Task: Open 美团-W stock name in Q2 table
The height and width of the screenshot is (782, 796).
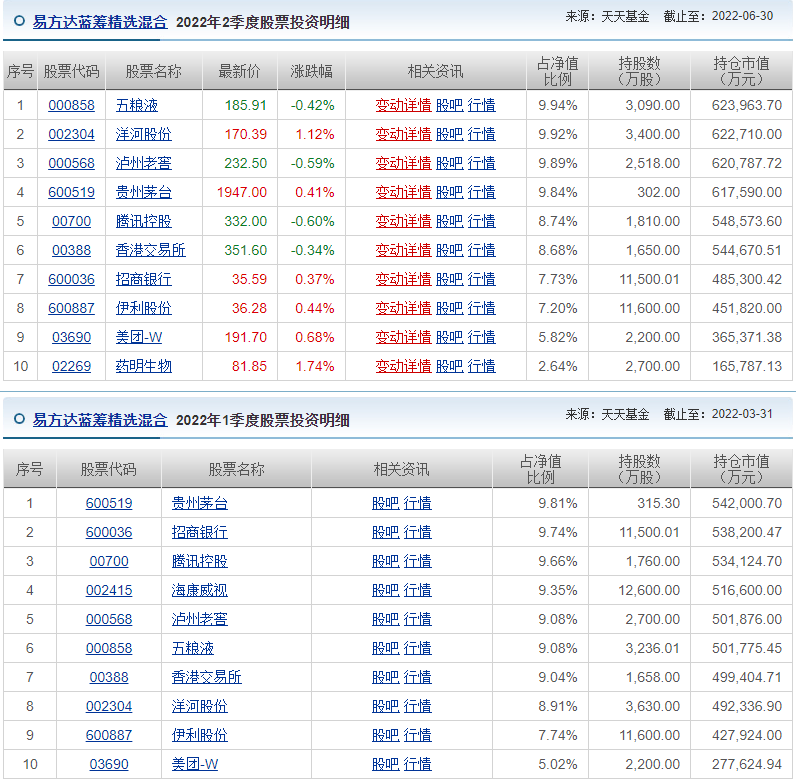Action: tap(139, 337)
